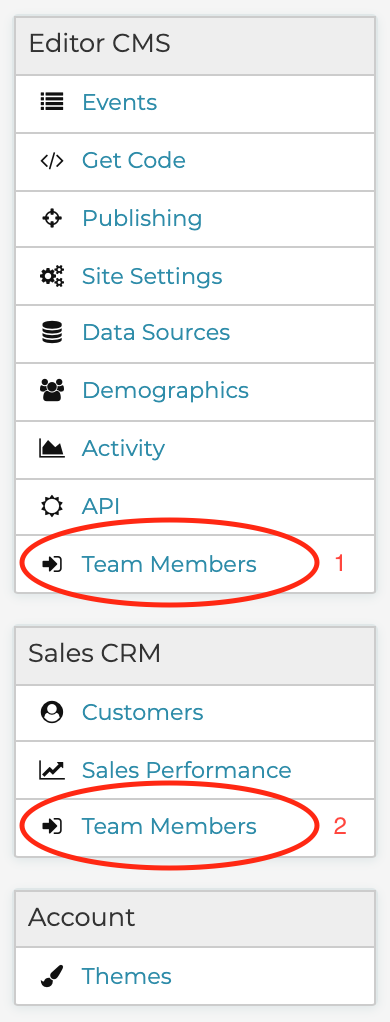Open Team Members under Editor CMS
The width and height of the screenshot is (390, 1022).
(169, 564)
